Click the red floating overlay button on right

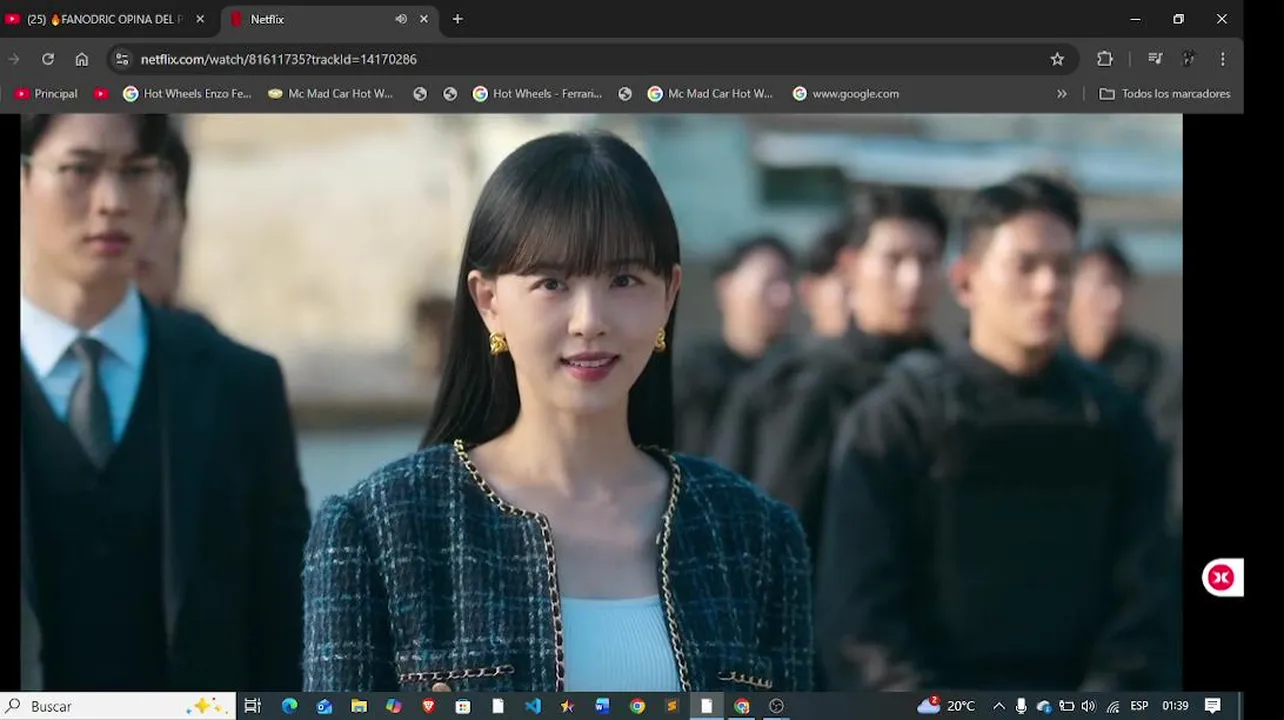click(x=1221, y=577)
